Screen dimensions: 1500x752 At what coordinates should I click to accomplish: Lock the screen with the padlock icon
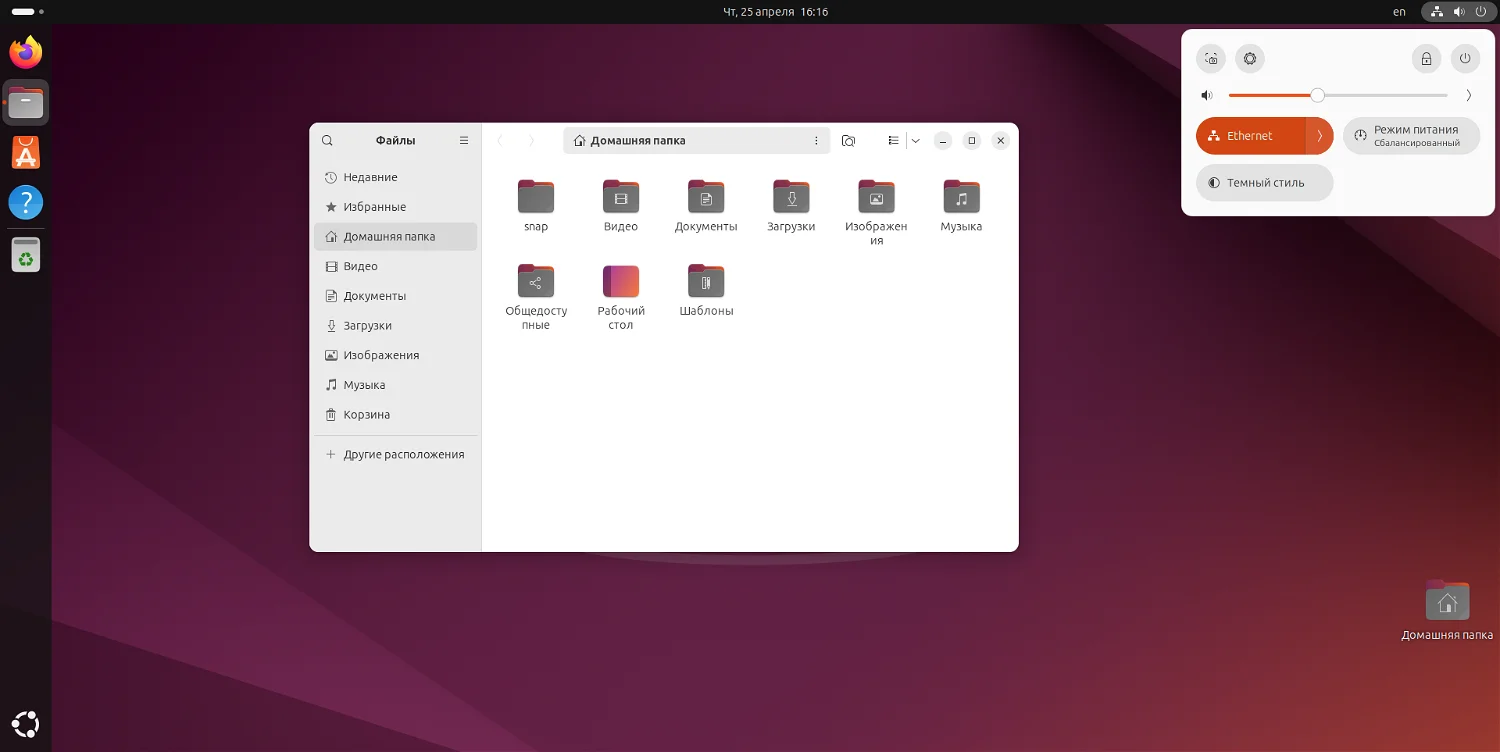[x=1426, y=59]
